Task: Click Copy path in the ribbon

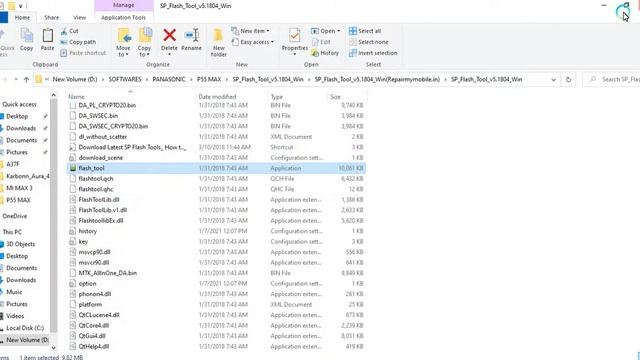Action: coord(78,42)
